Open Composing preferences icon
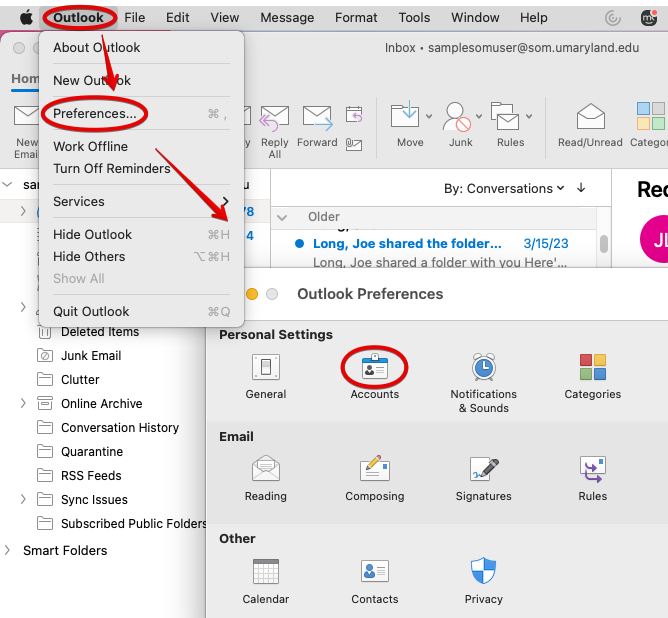668x618 pixels. pyautogui.click(x=375, y=471)
